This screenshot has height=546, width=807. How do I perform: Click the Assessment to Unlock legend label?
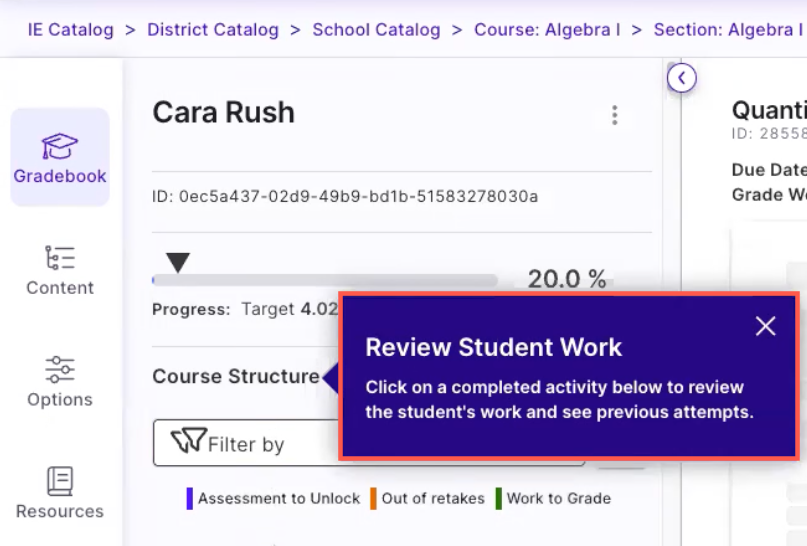pos(279,498)
